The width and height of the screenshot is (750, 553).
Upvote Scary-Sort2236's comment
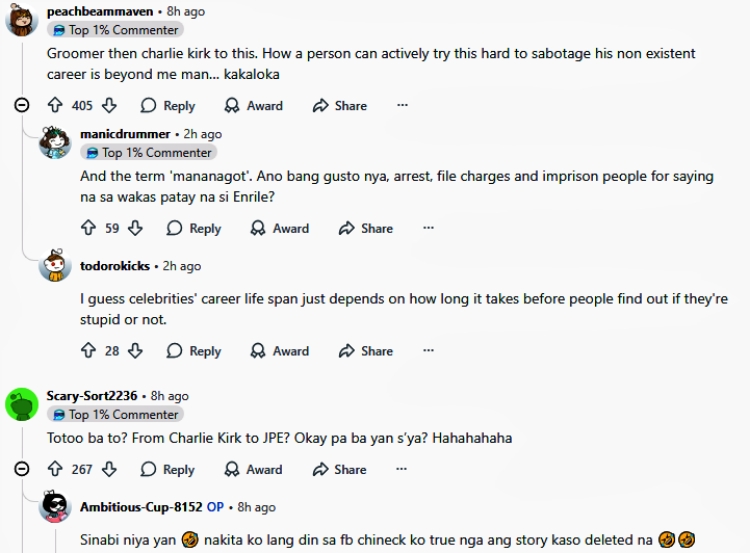(55, 469)
